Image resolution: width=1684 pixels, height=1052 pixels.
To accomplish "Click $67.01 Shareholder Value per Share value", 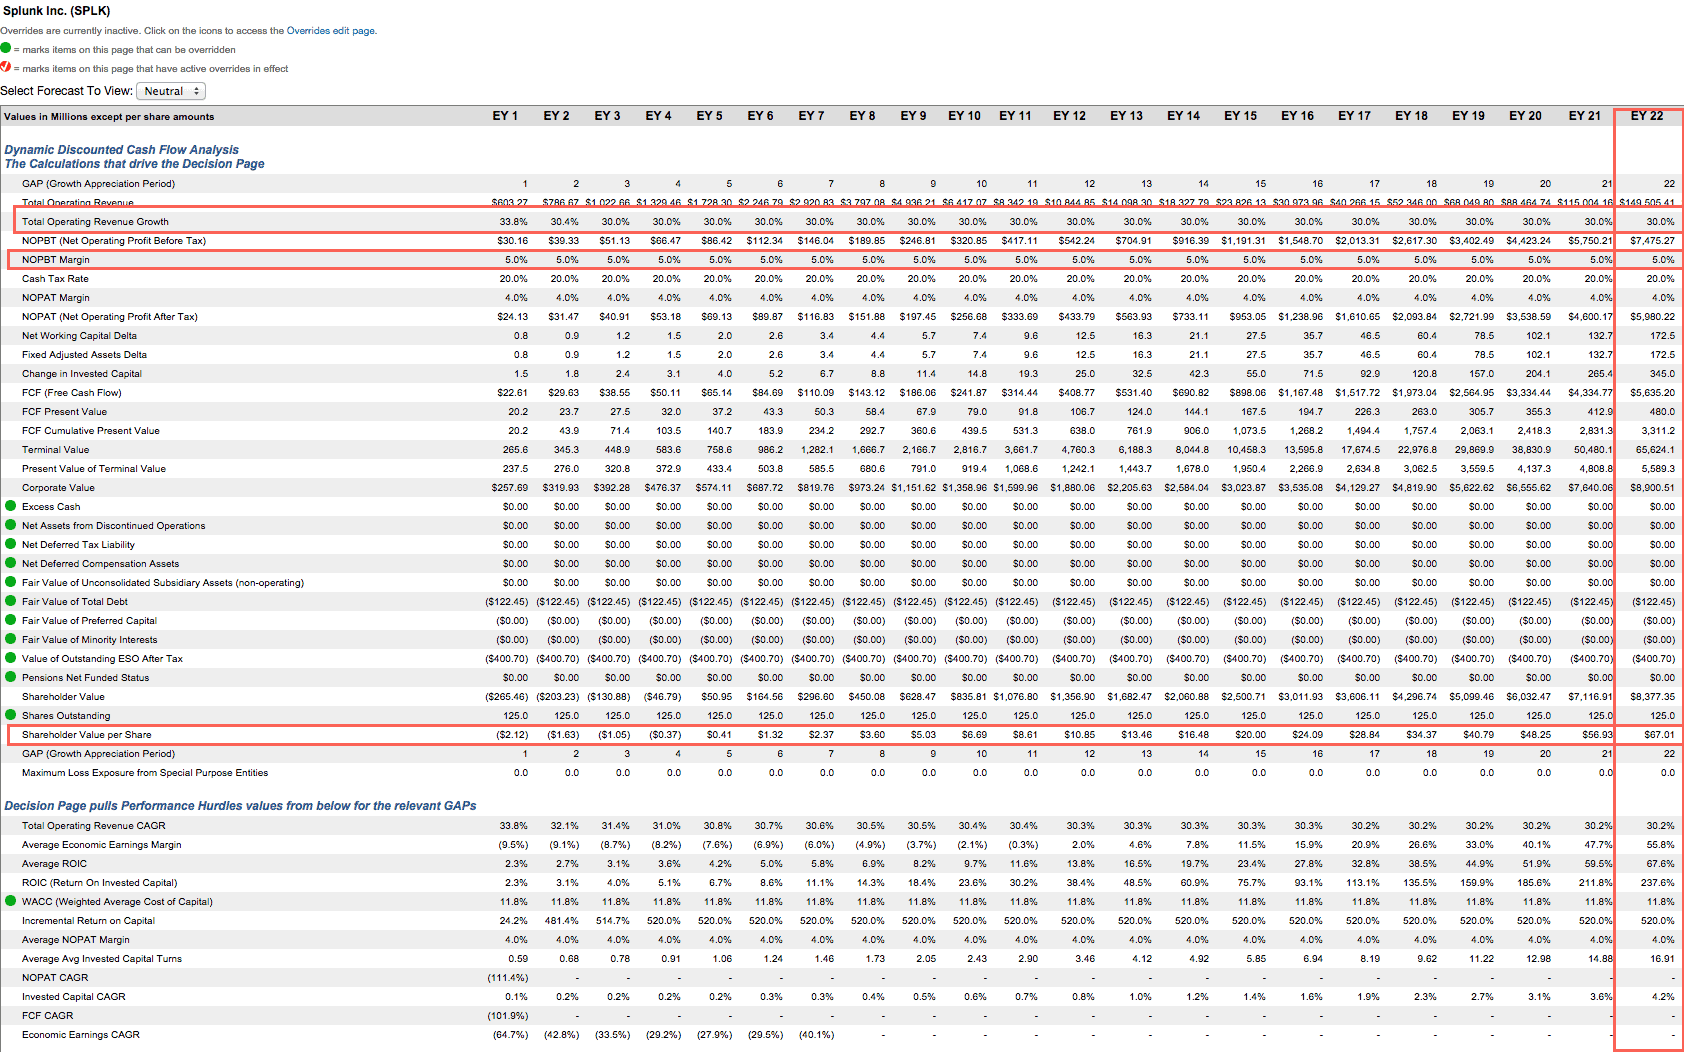I will [1659, 735].
